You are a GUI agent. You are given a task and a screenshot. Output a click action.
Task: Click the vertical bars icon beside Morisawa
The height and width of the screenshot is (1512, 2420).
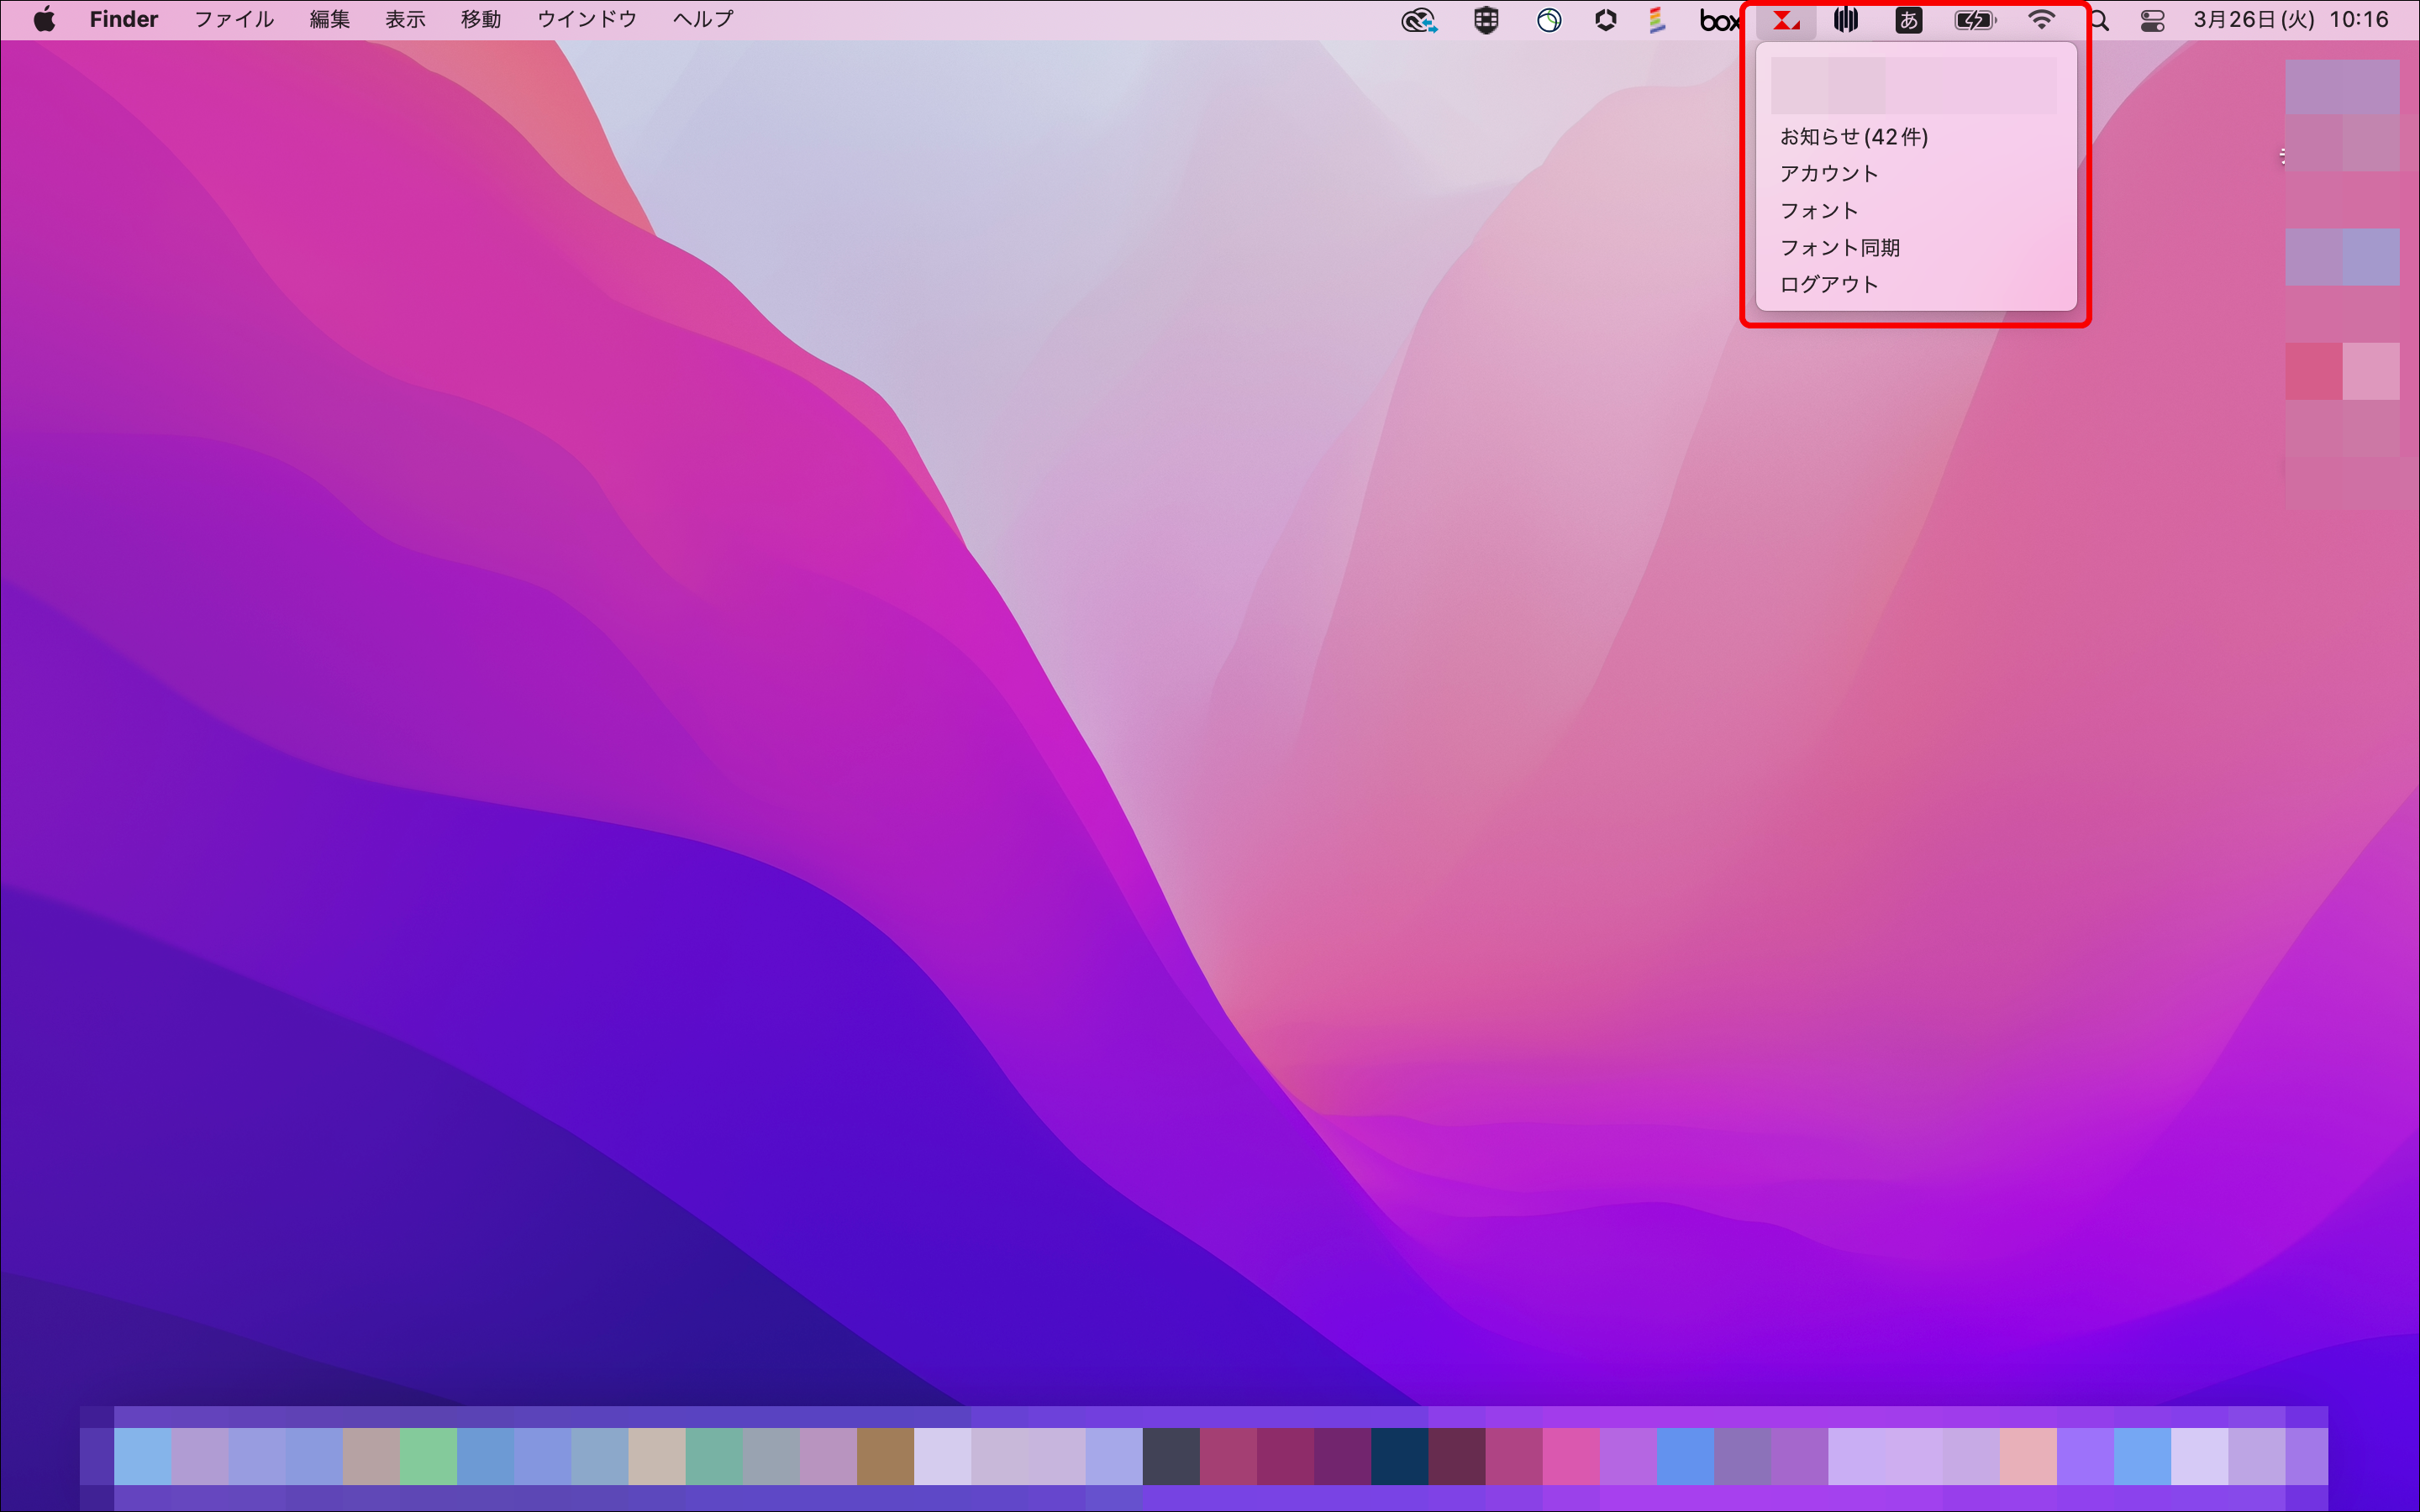point(1846,20)
